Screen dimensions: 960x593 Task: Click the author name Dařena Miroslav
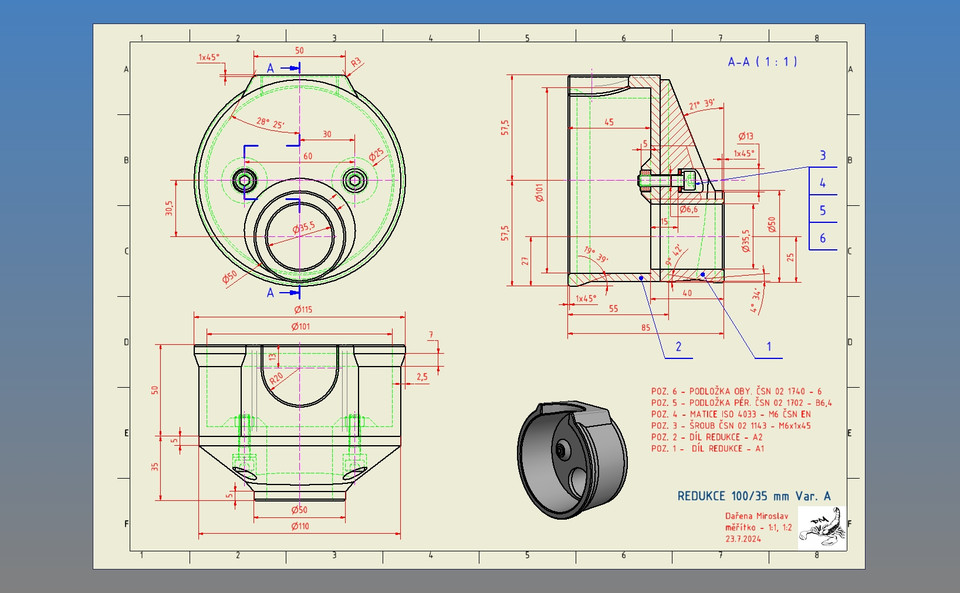click(x=758, y=518)
